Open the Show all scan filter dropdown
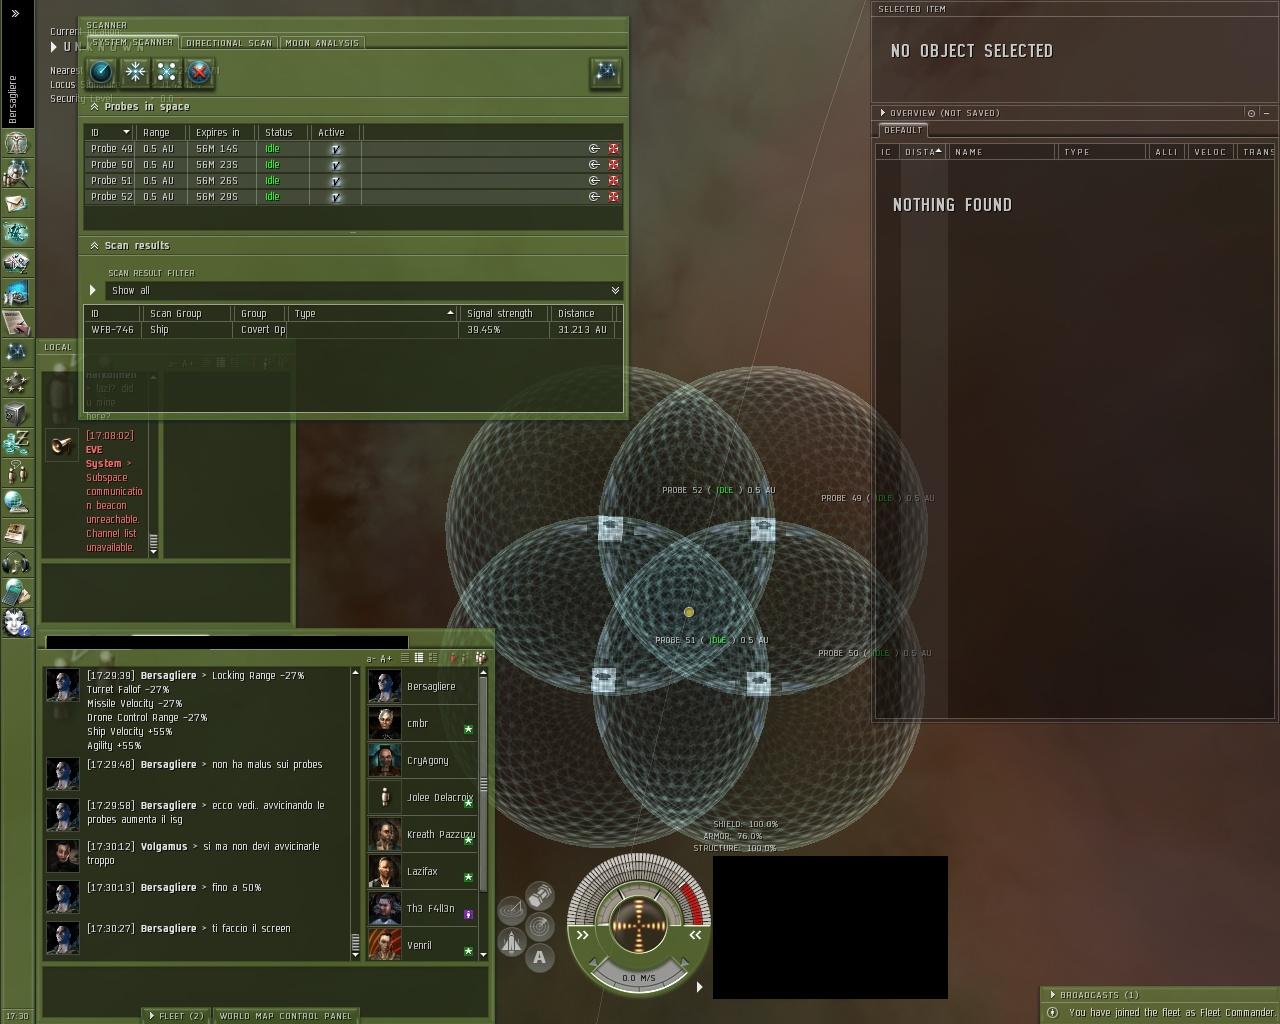 coord(363,290)
